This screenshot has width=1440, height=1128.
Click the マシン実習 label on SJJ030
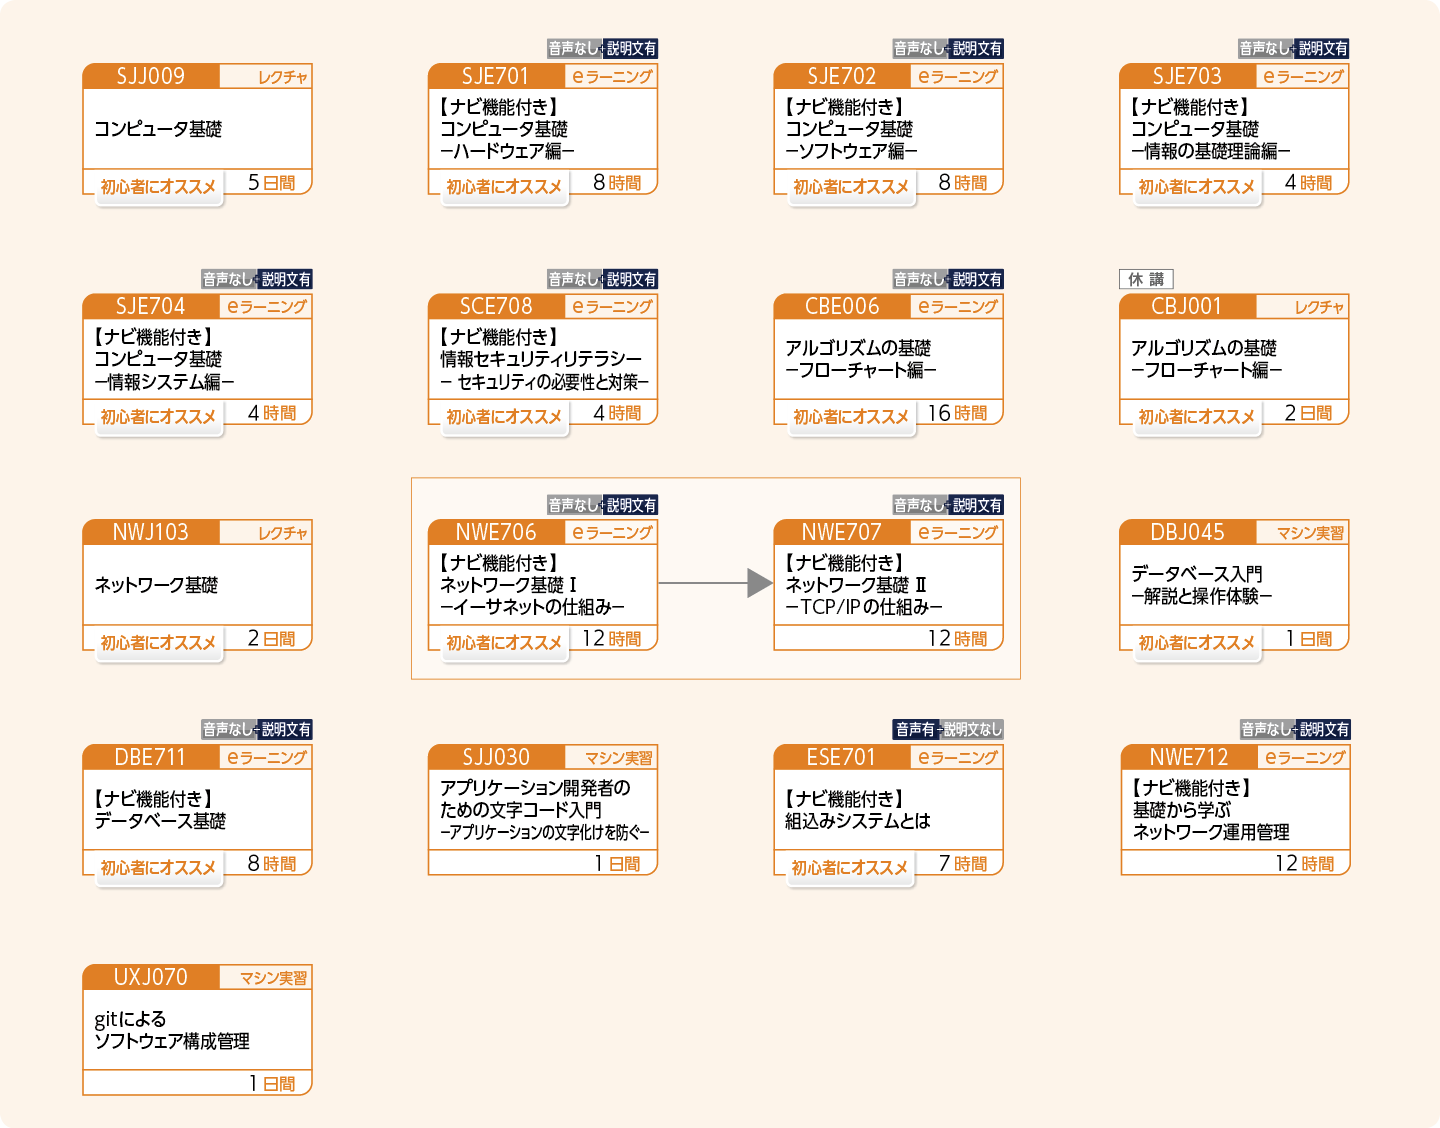point(618,758)
